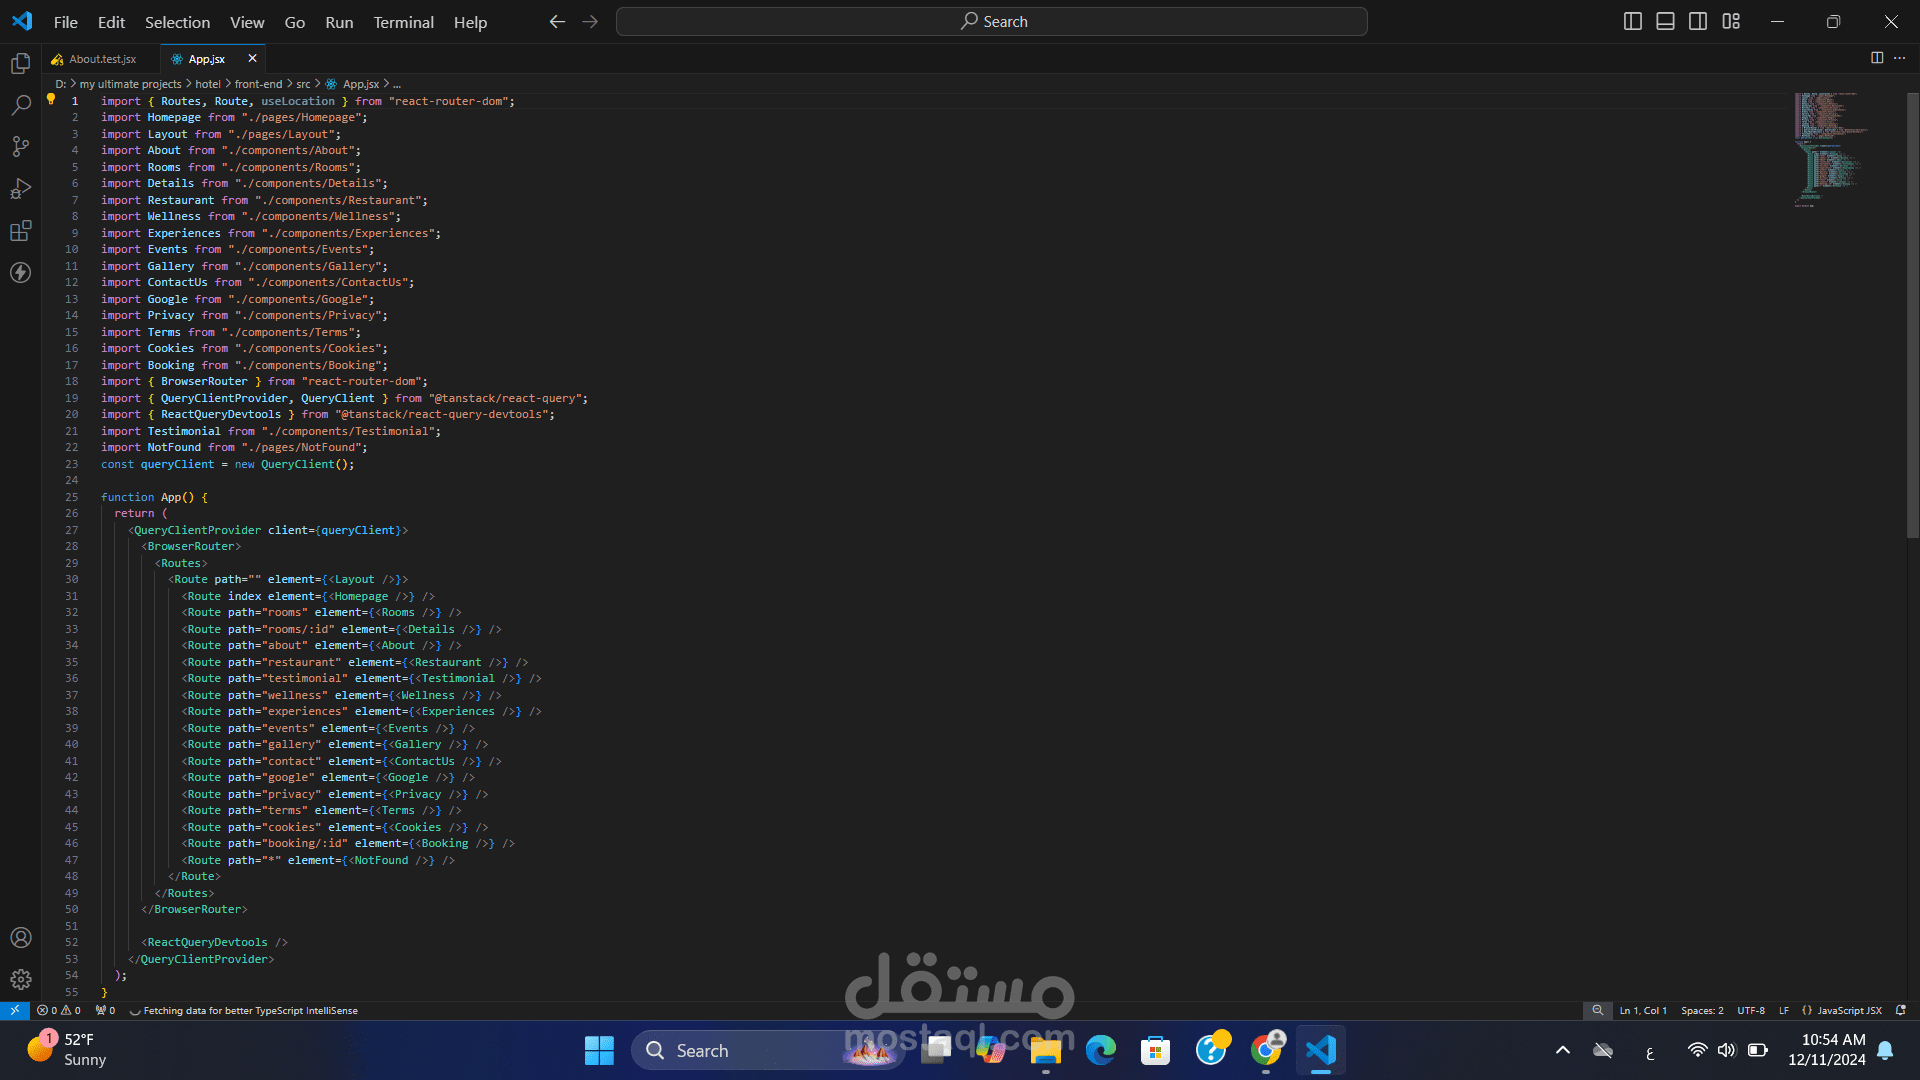
Task: Open the View menu
Action: (247, 22)
